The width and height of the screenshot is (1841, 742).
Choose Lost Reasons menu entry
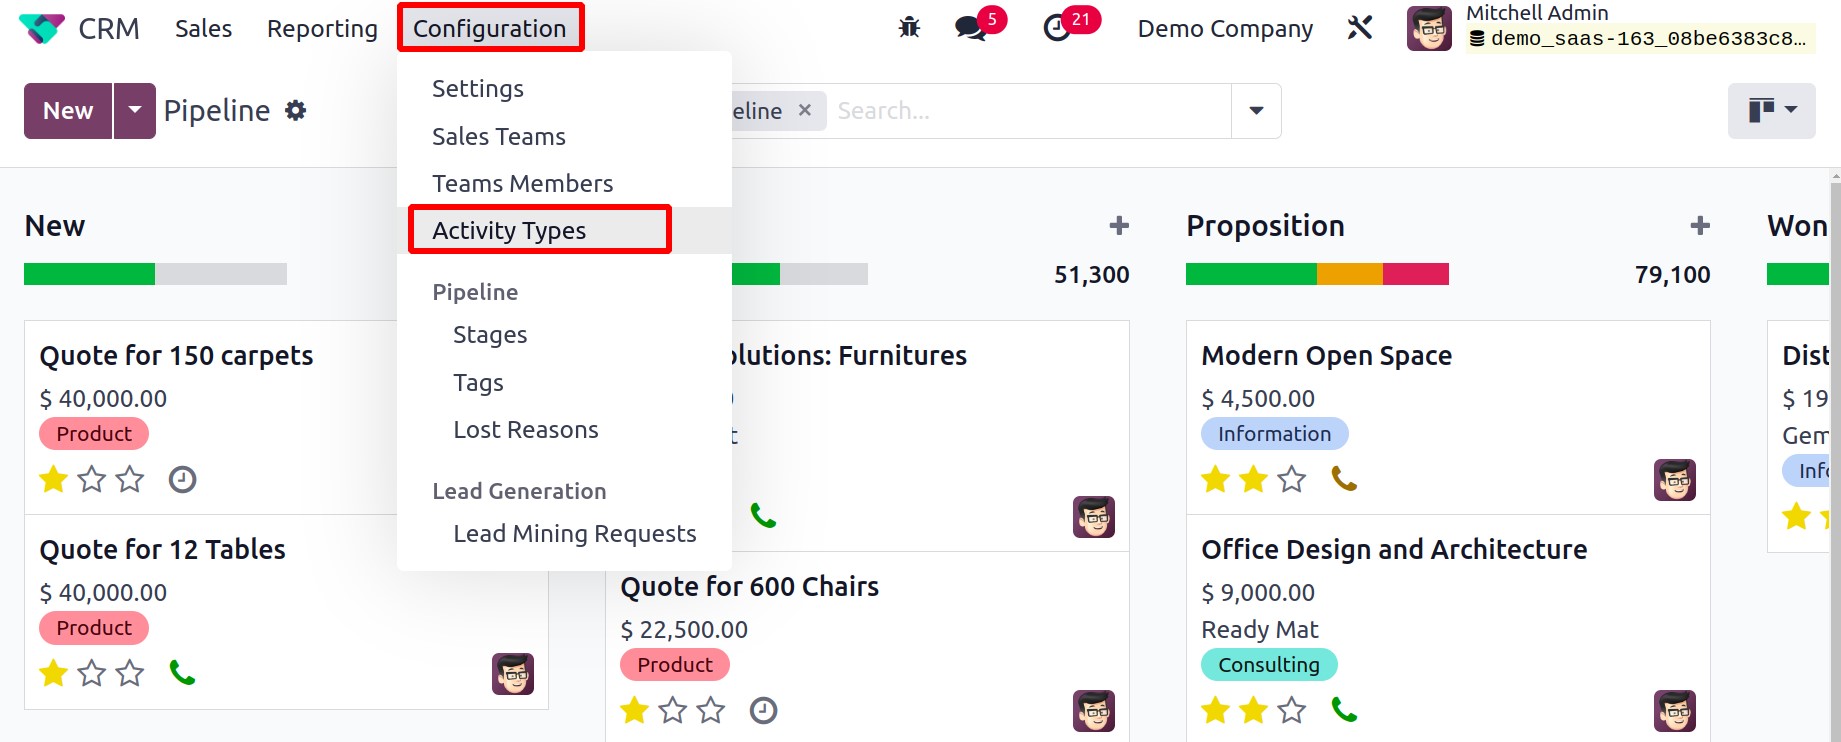click(x=526, y=430)
